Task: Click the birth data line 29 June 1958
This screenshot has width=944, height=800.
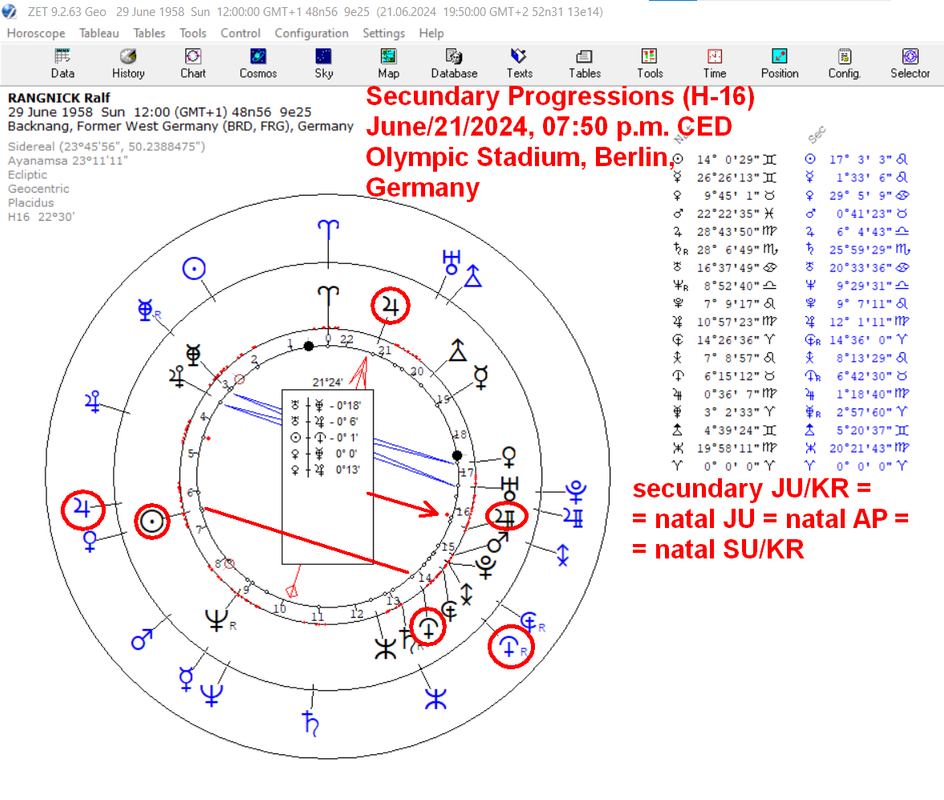Action: [160, 112]
